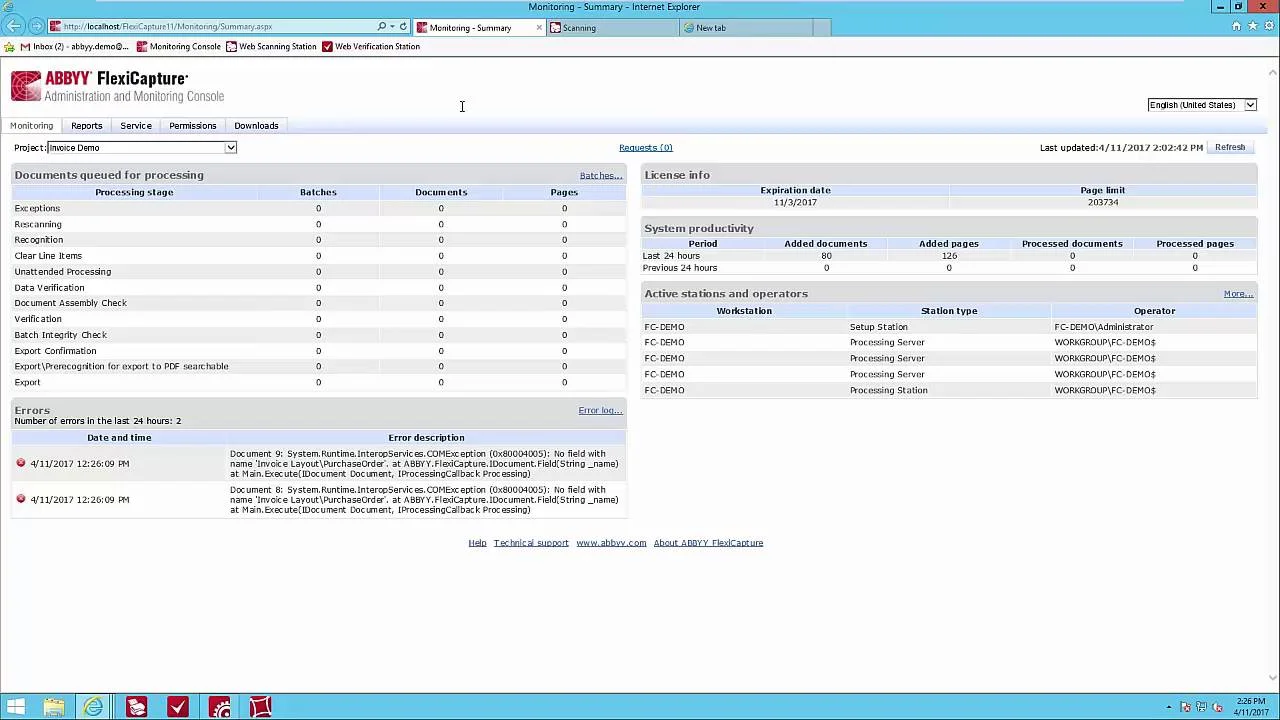Click the Batch Integrity Check stage
Viewport: 1280px width, 720px height.
coord(60,335)
